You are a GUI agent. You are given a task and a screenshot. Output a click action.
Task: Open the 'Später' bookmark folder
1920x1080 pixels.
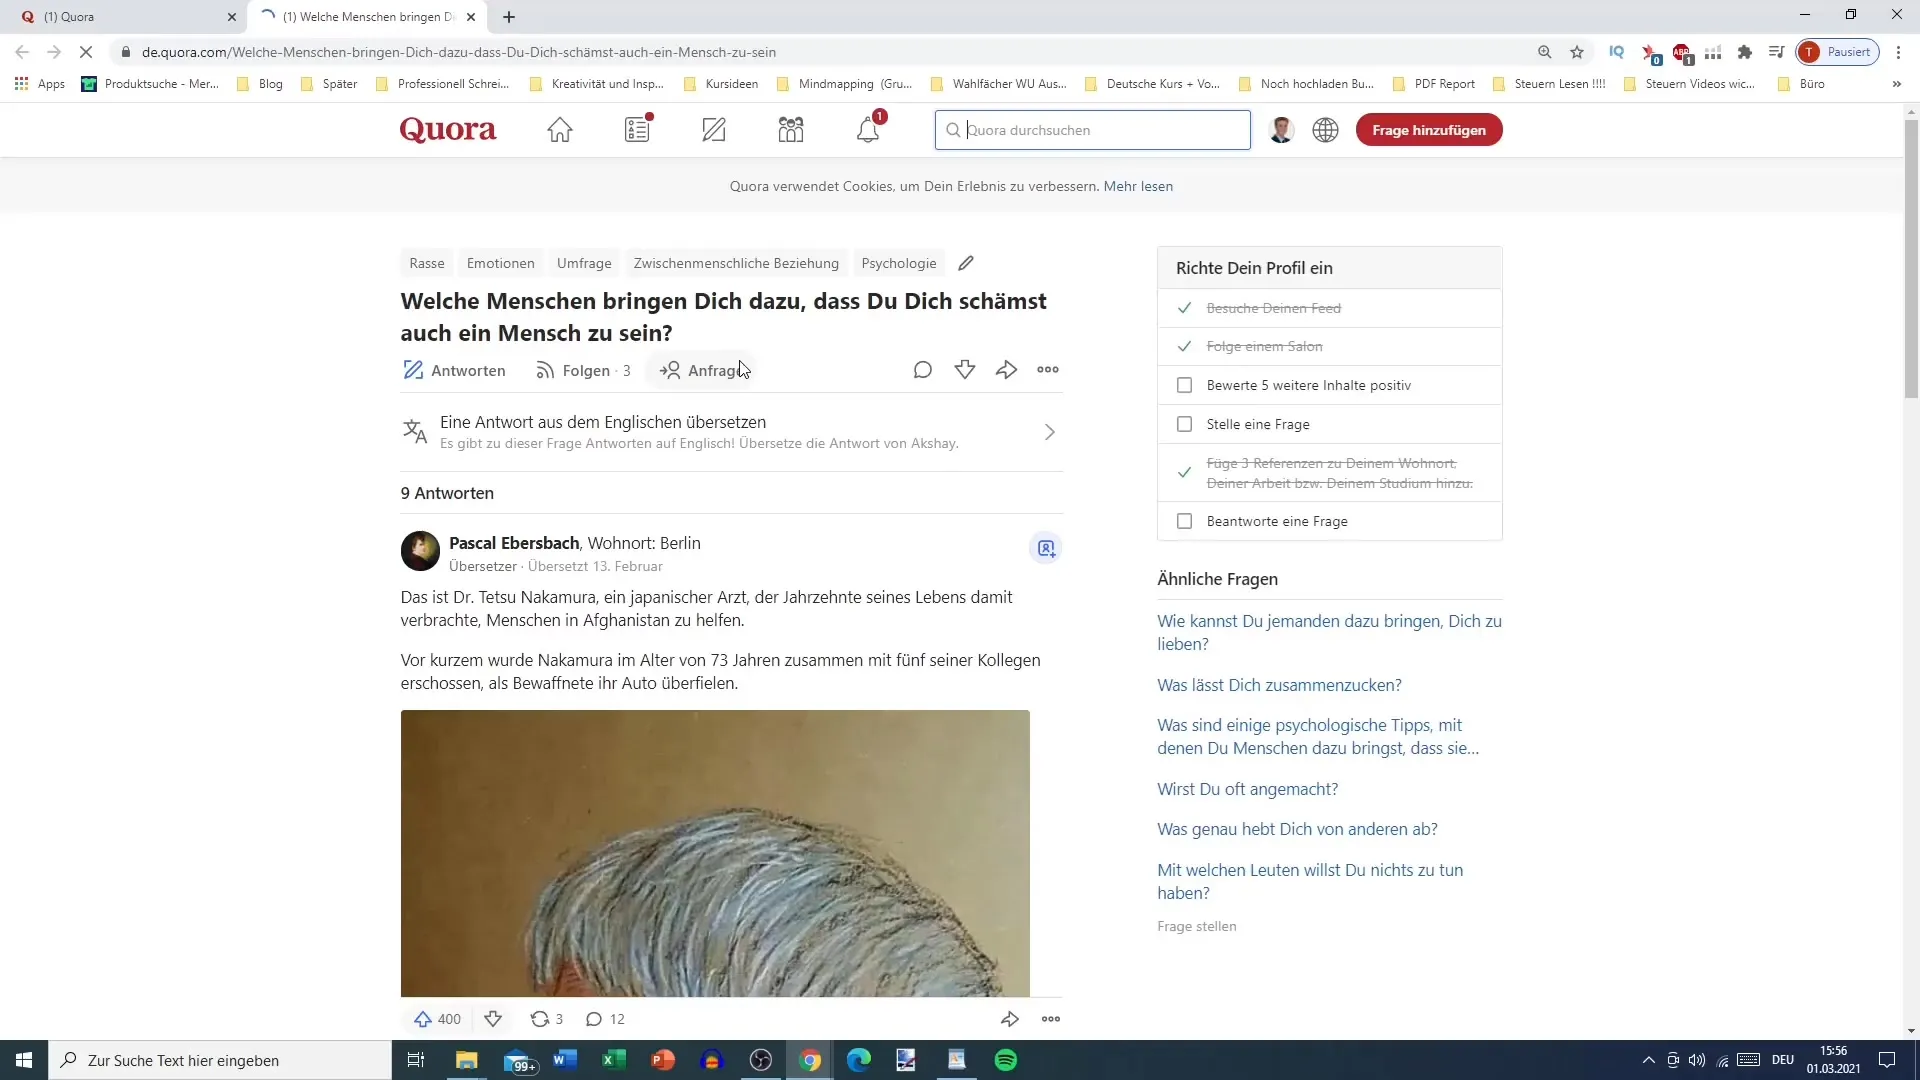point(329,84)
